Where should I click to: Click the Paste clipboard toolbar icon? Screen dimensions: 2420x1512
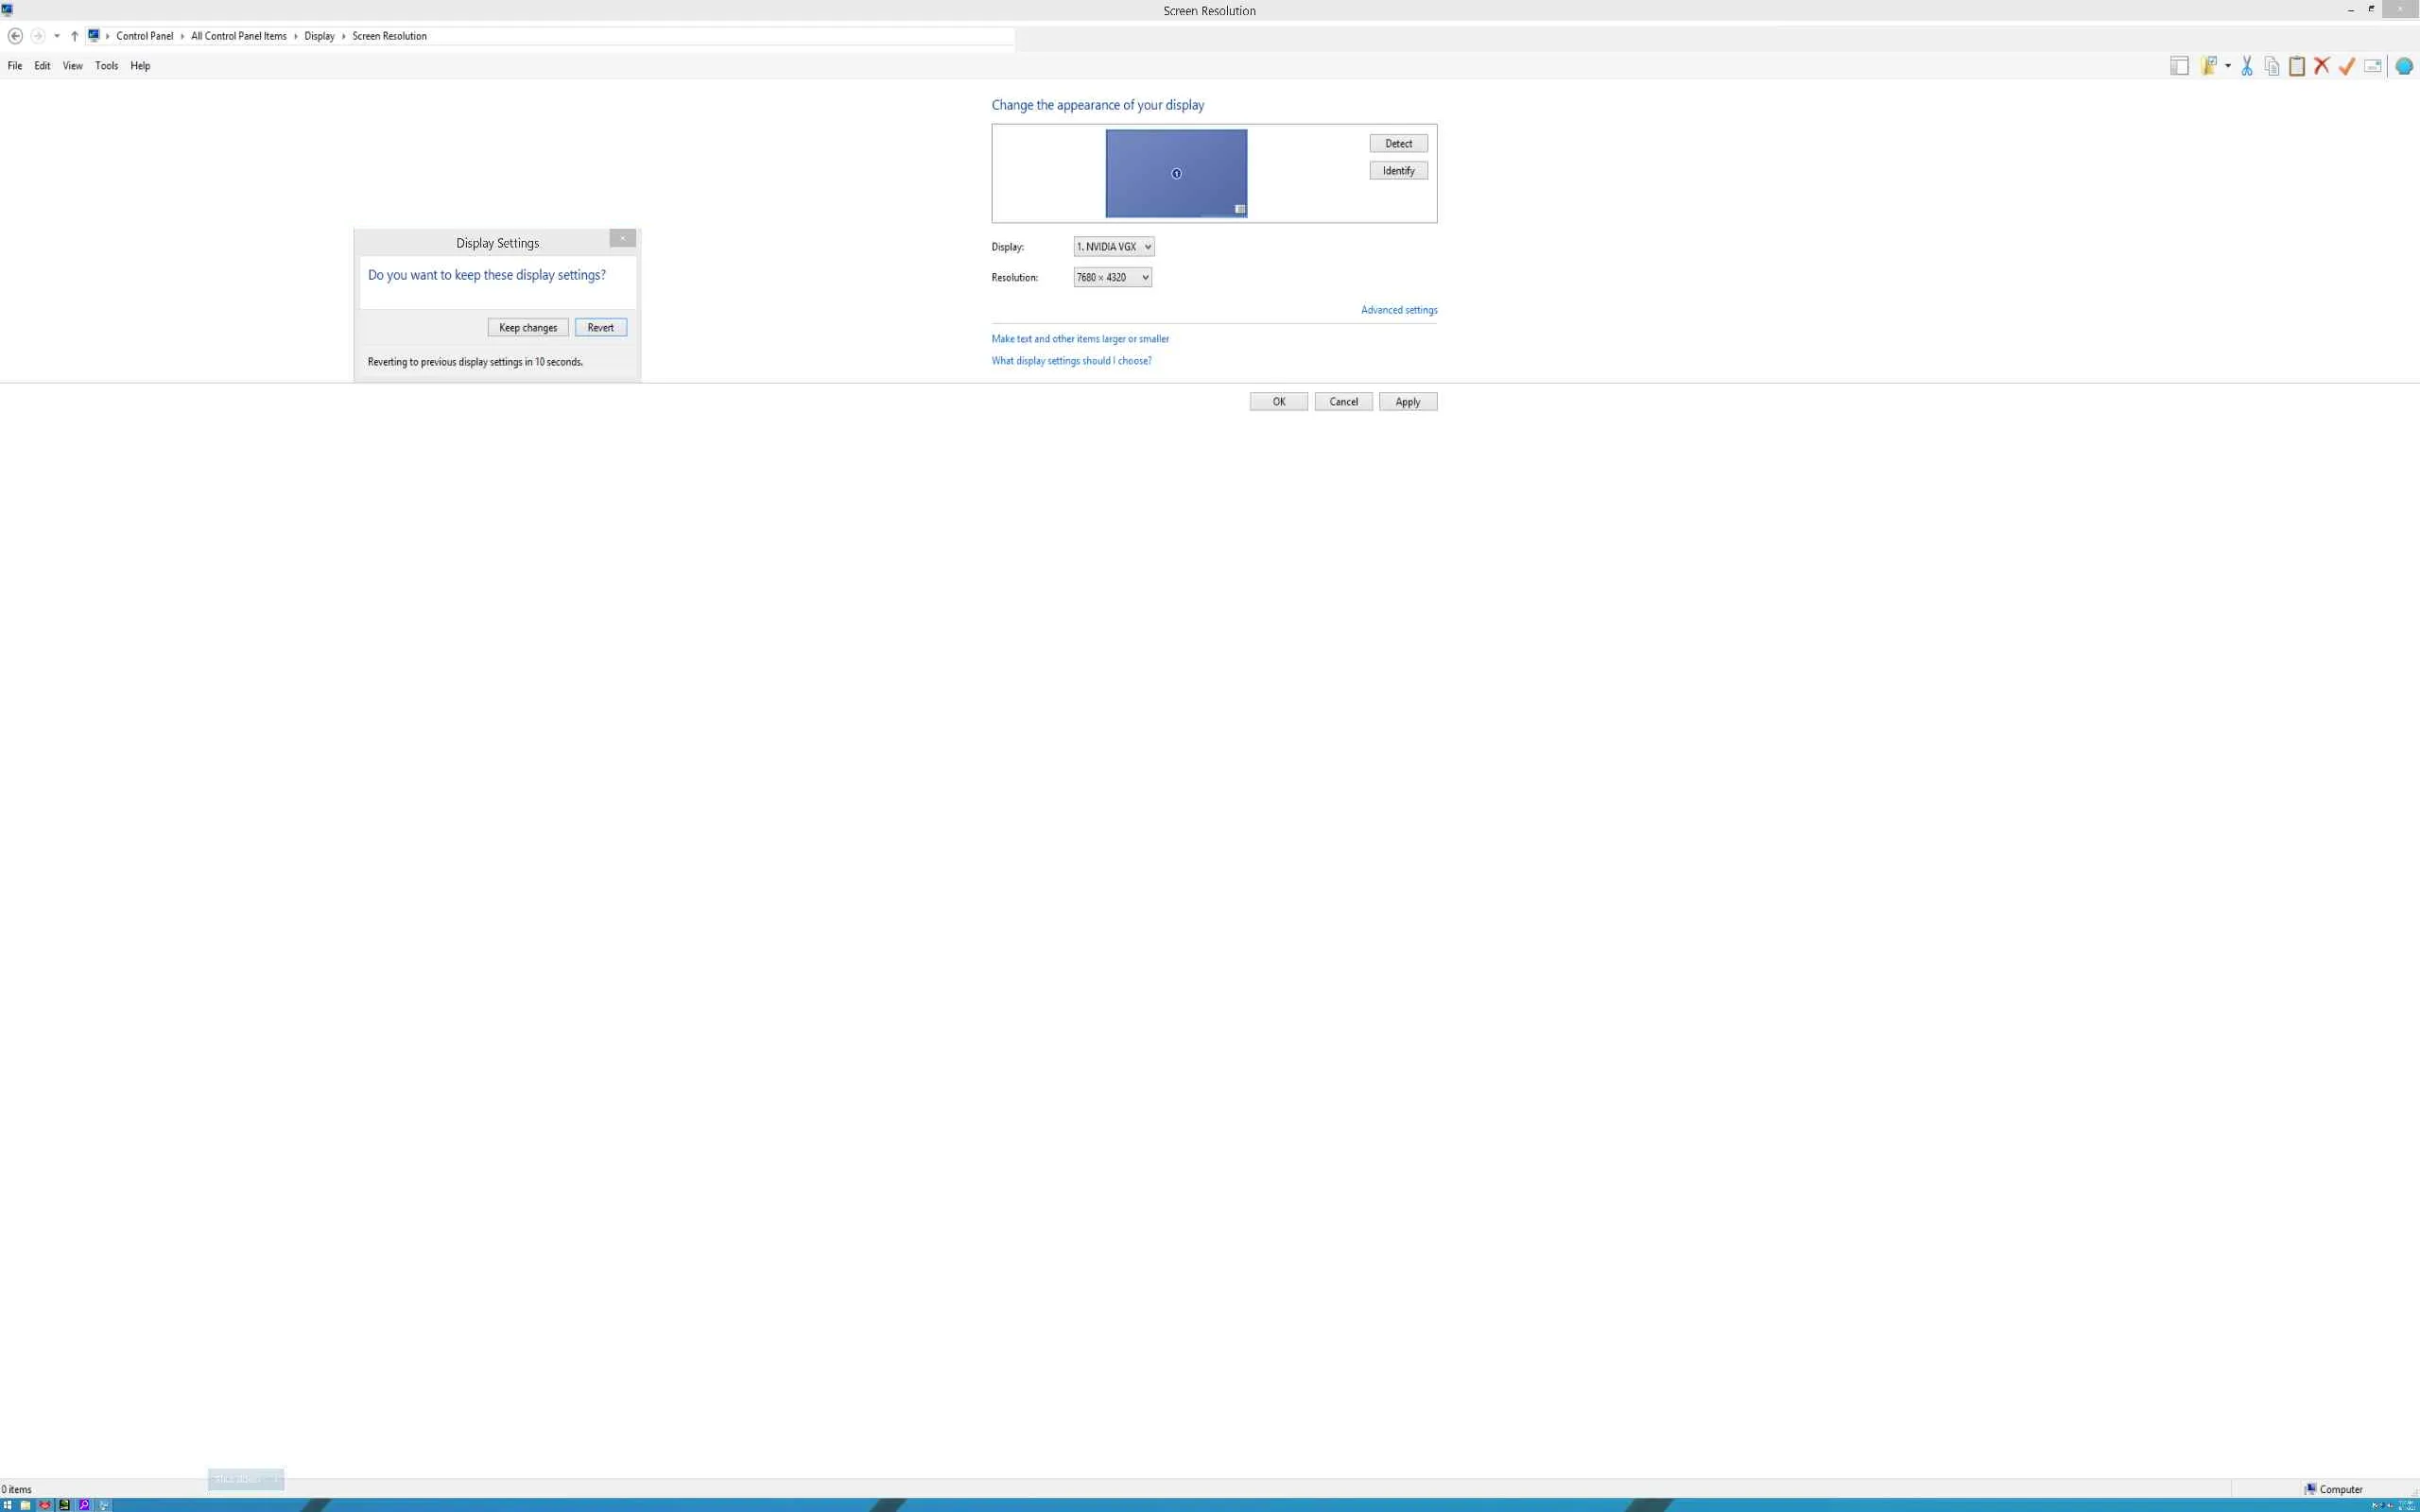pyautogui.click(x=2296, y=66)
